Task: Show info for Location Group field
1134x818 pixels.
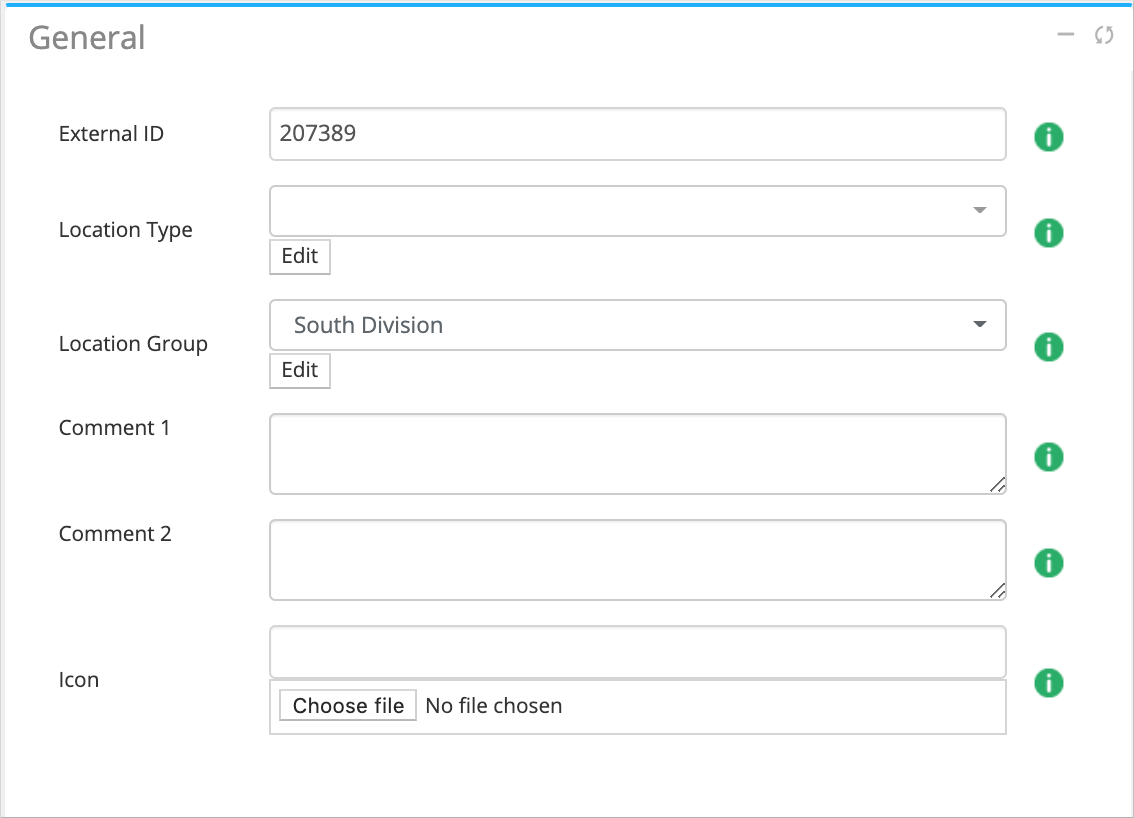Action: [1048, 347]
